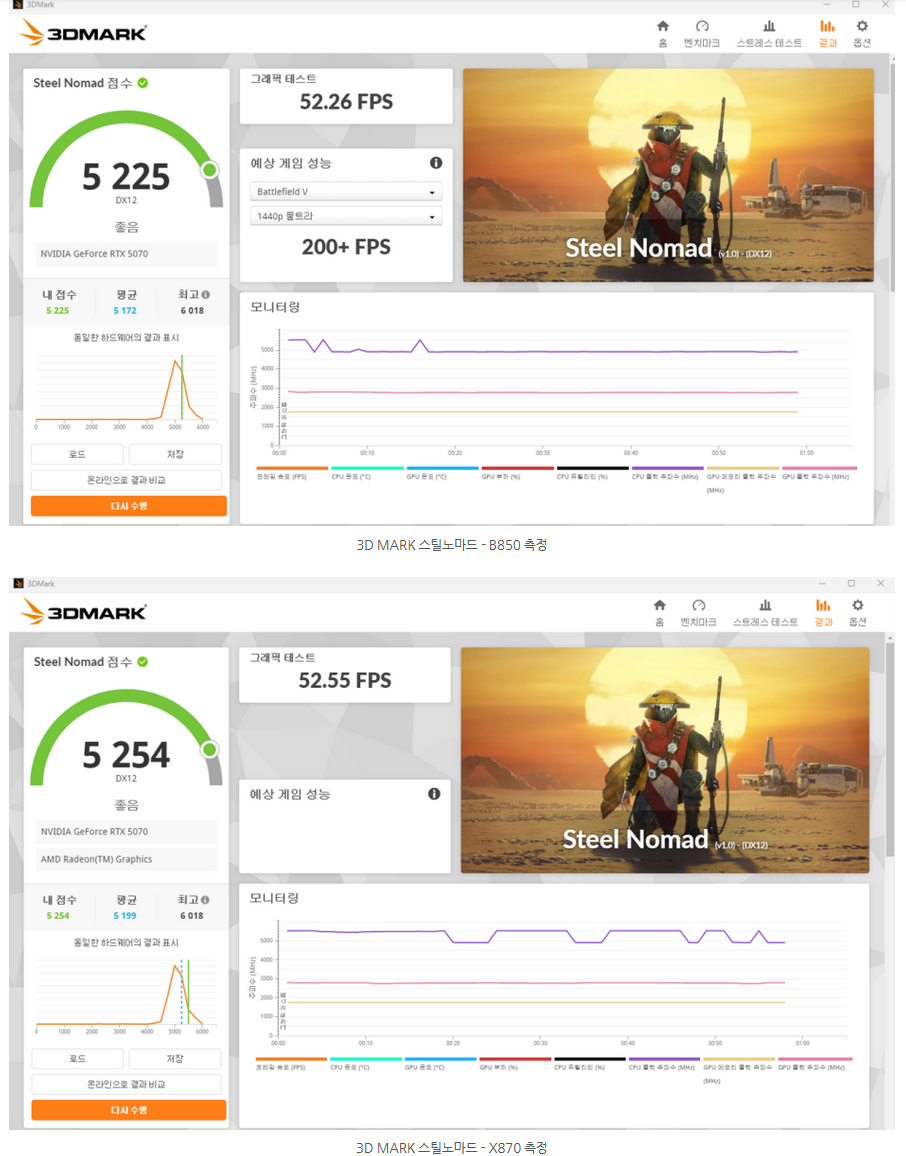Click green validation check beside 5 225 Steel Nomad score
906x1156 pixels.
coord(143,83)
